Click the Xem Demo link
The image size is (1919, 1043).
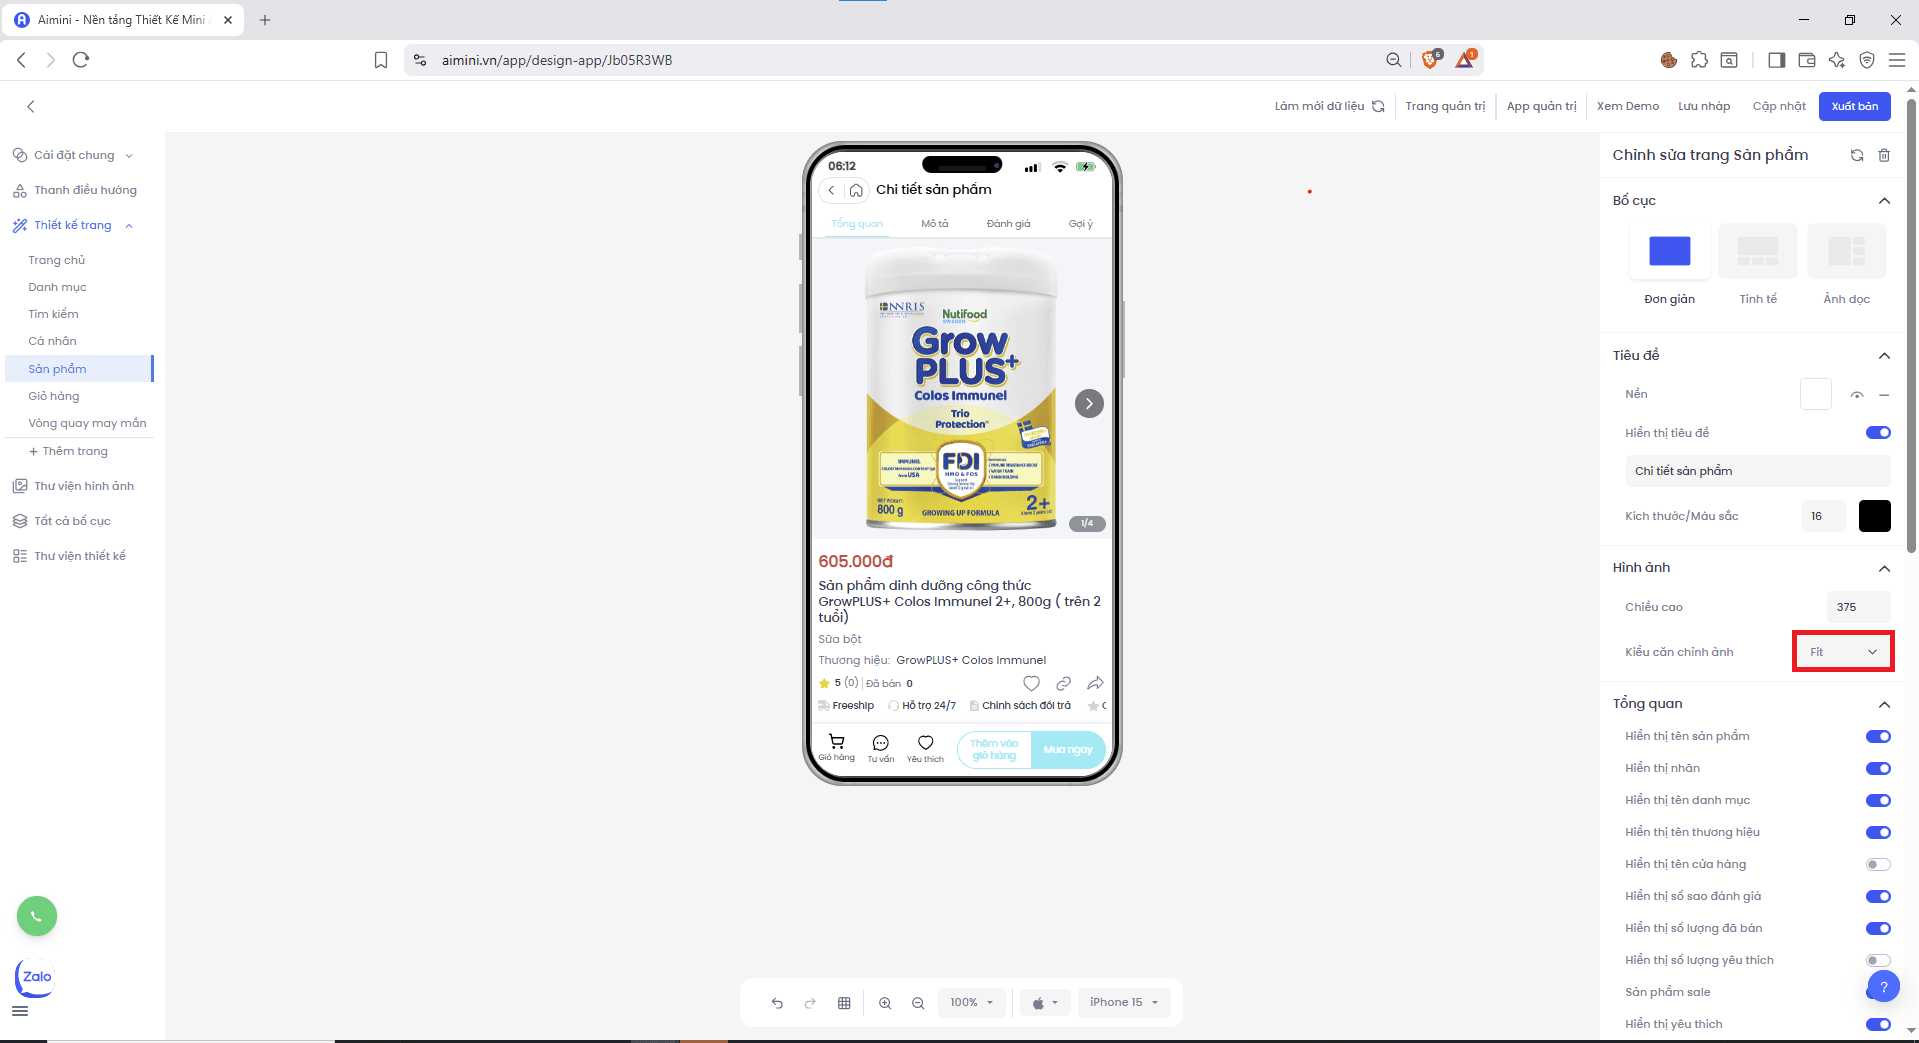tap(1627, 106)
